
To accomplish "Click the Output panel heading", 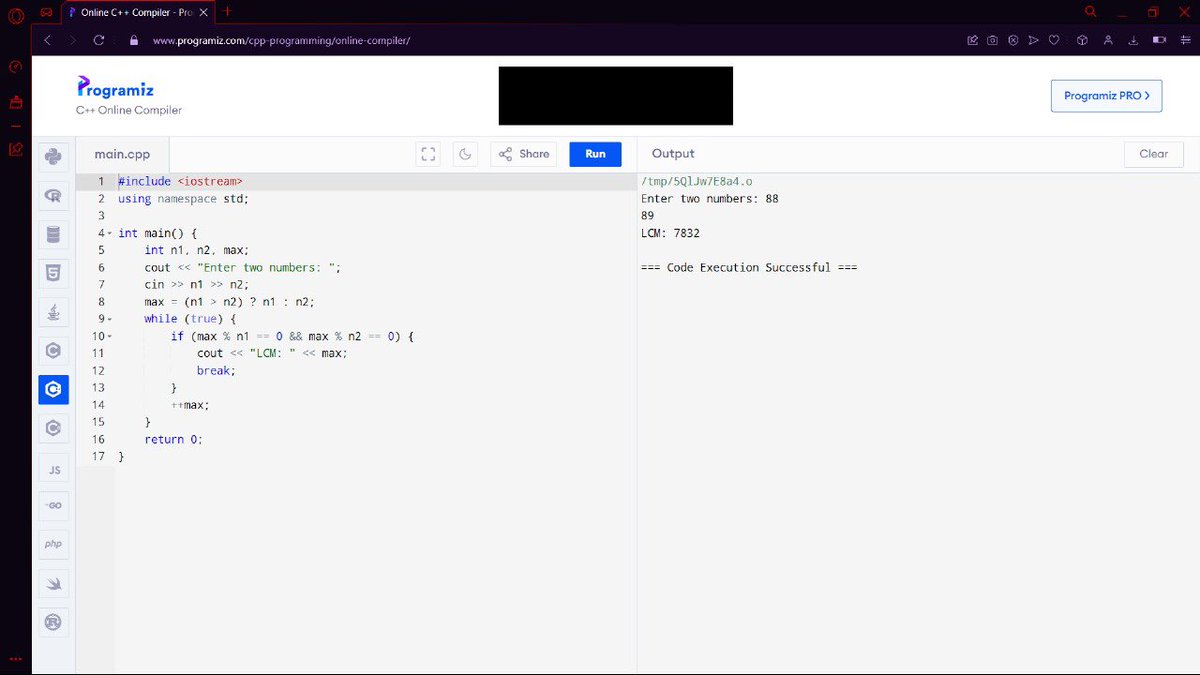I will (x=673, y=154).
